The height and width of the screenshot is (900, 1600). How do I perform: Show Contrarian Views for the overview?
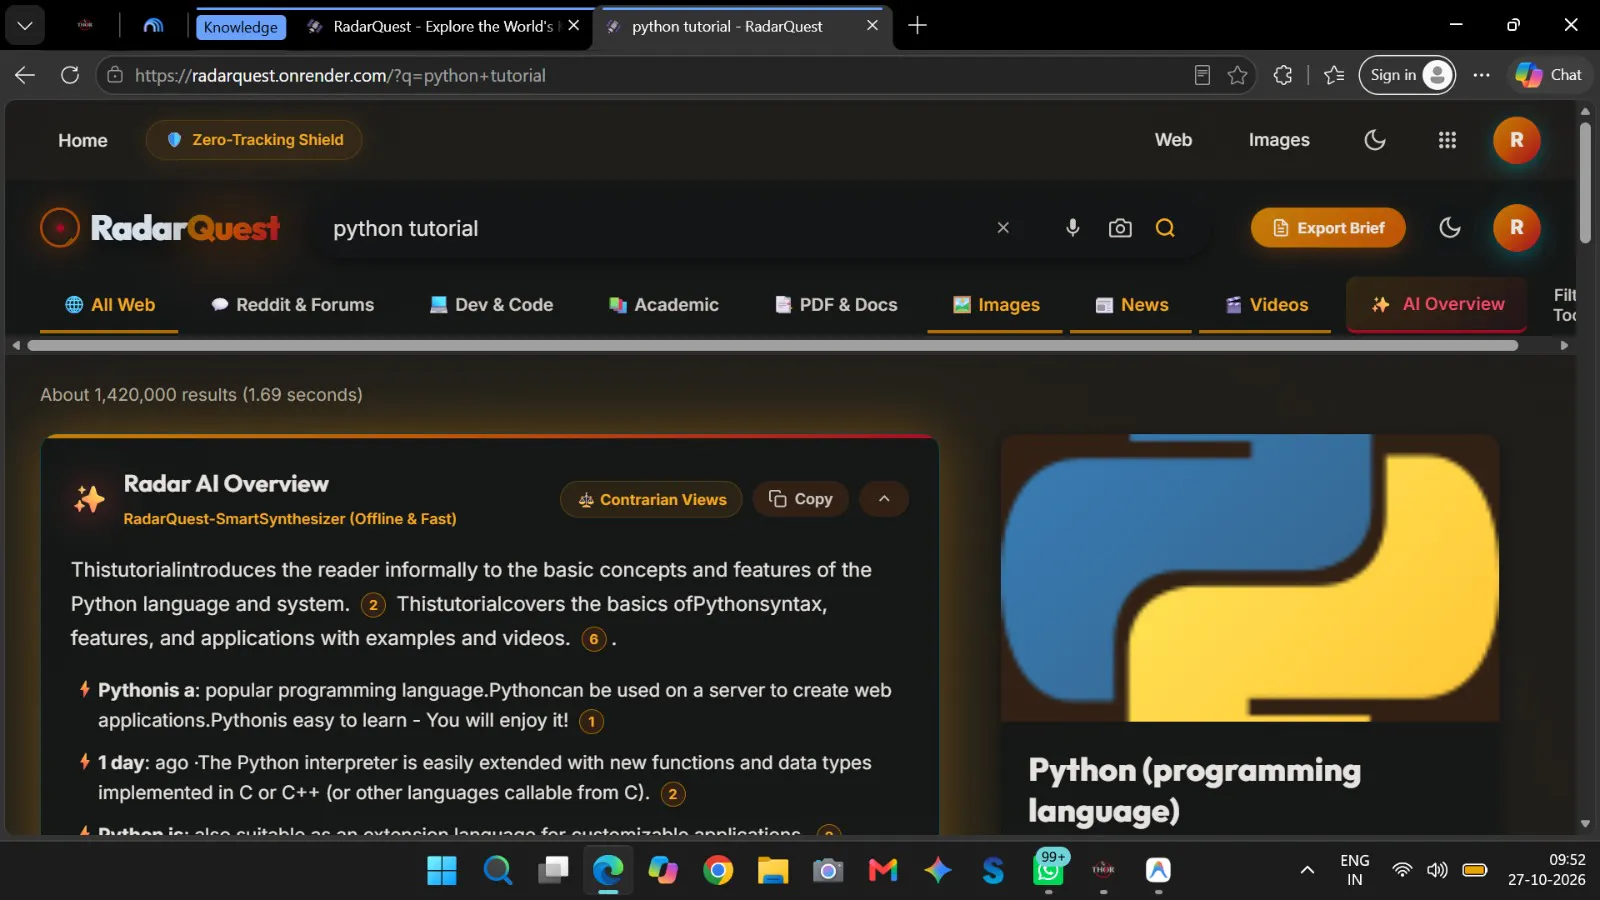pos(651,499)
